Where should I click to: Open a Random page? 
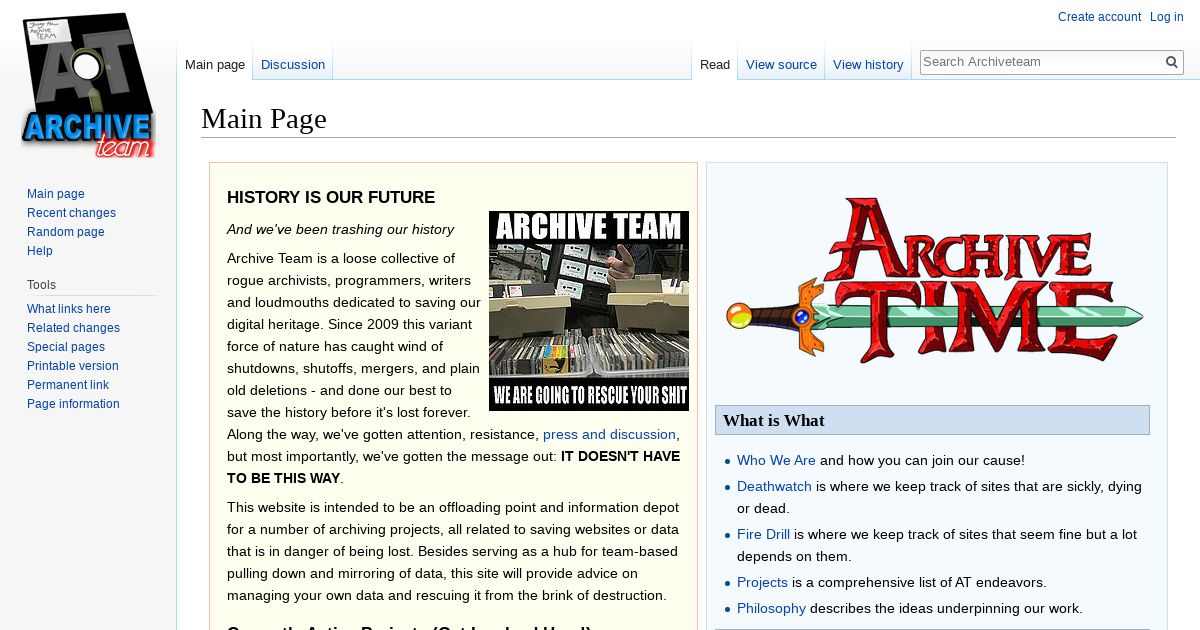[x=66, y=232]
